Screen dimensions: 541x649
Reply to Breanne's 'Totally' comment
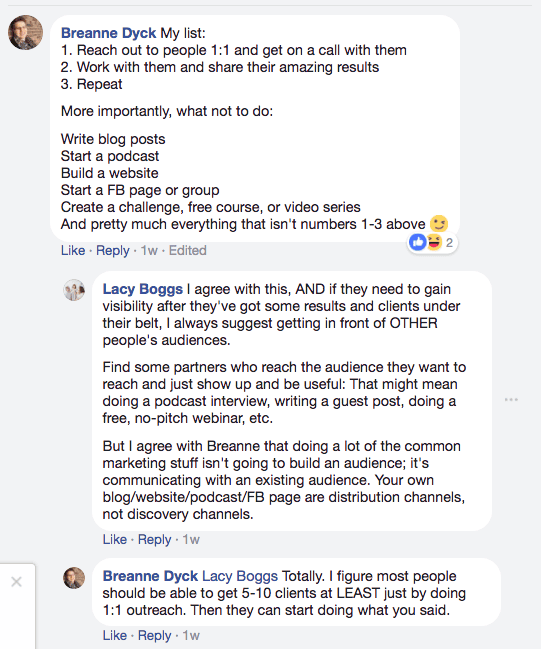coord(154,635)
